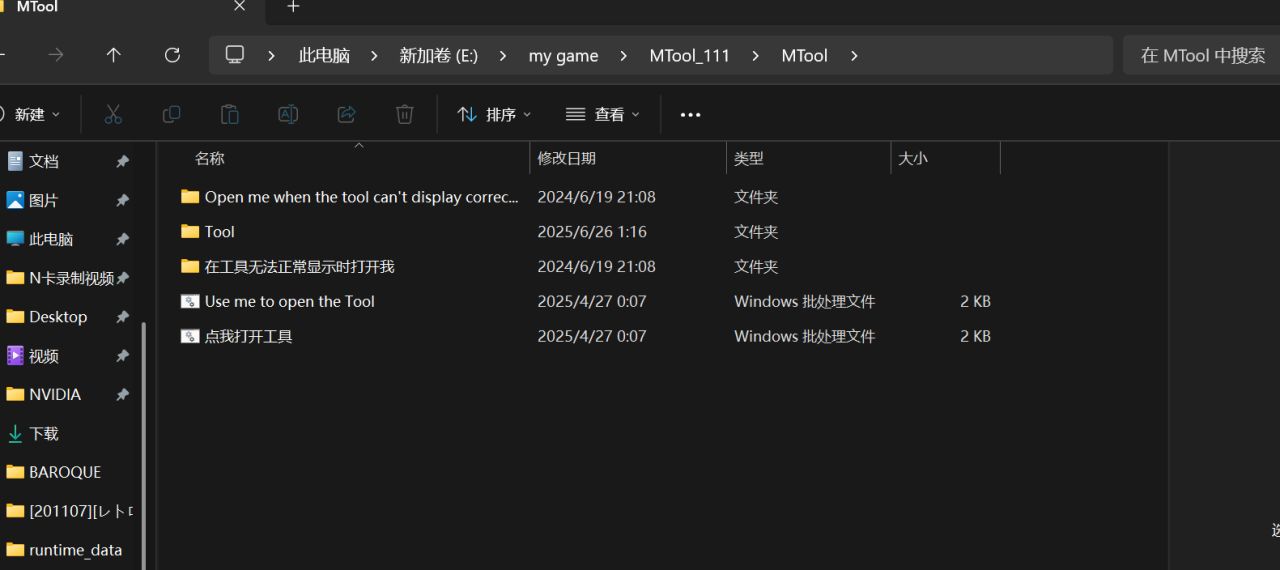Click the pin icon beside Desktop
Viewport: 1280px width, 570px height.
tap(122, 317)
